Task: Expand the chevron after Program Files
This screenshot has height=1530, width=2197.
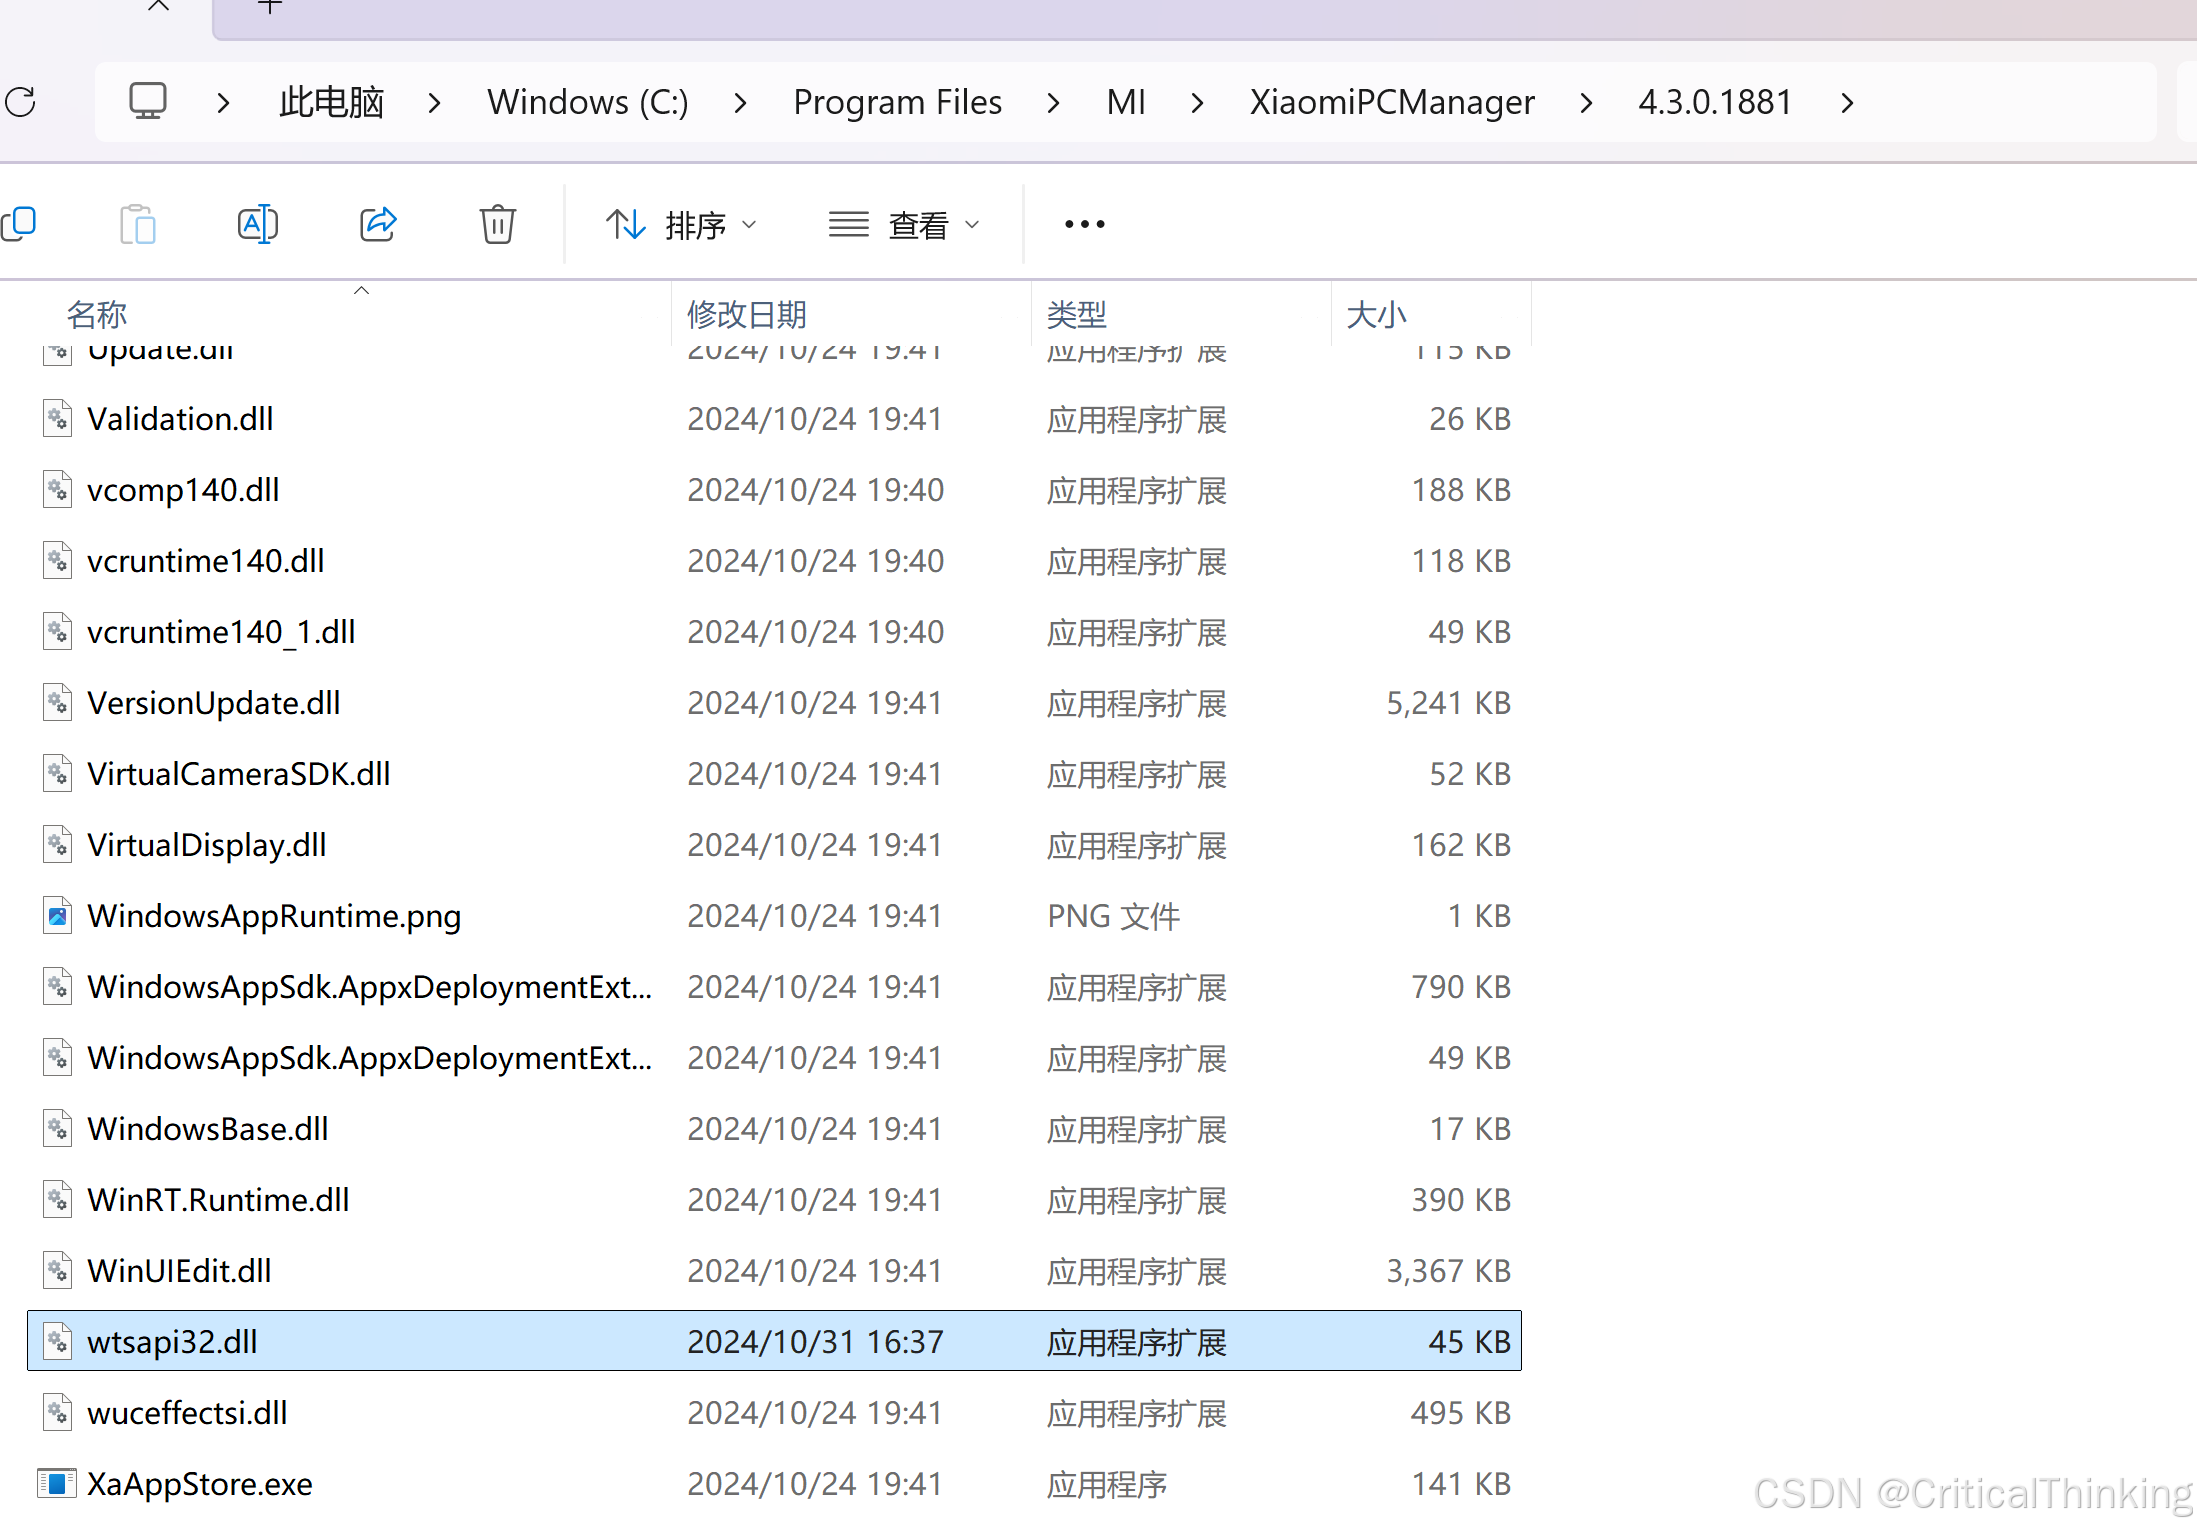Action: tap(1053, 102)
